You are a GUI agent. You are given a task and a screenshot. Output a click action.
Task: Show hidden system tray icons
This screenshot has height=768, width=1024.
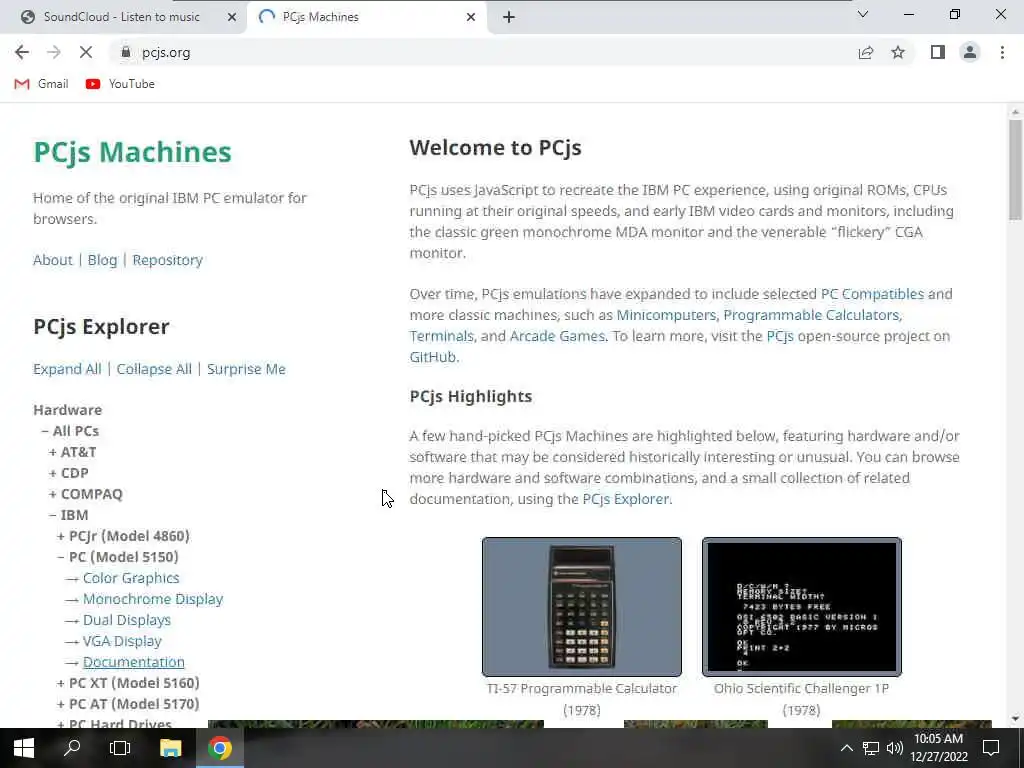point(846,748)
